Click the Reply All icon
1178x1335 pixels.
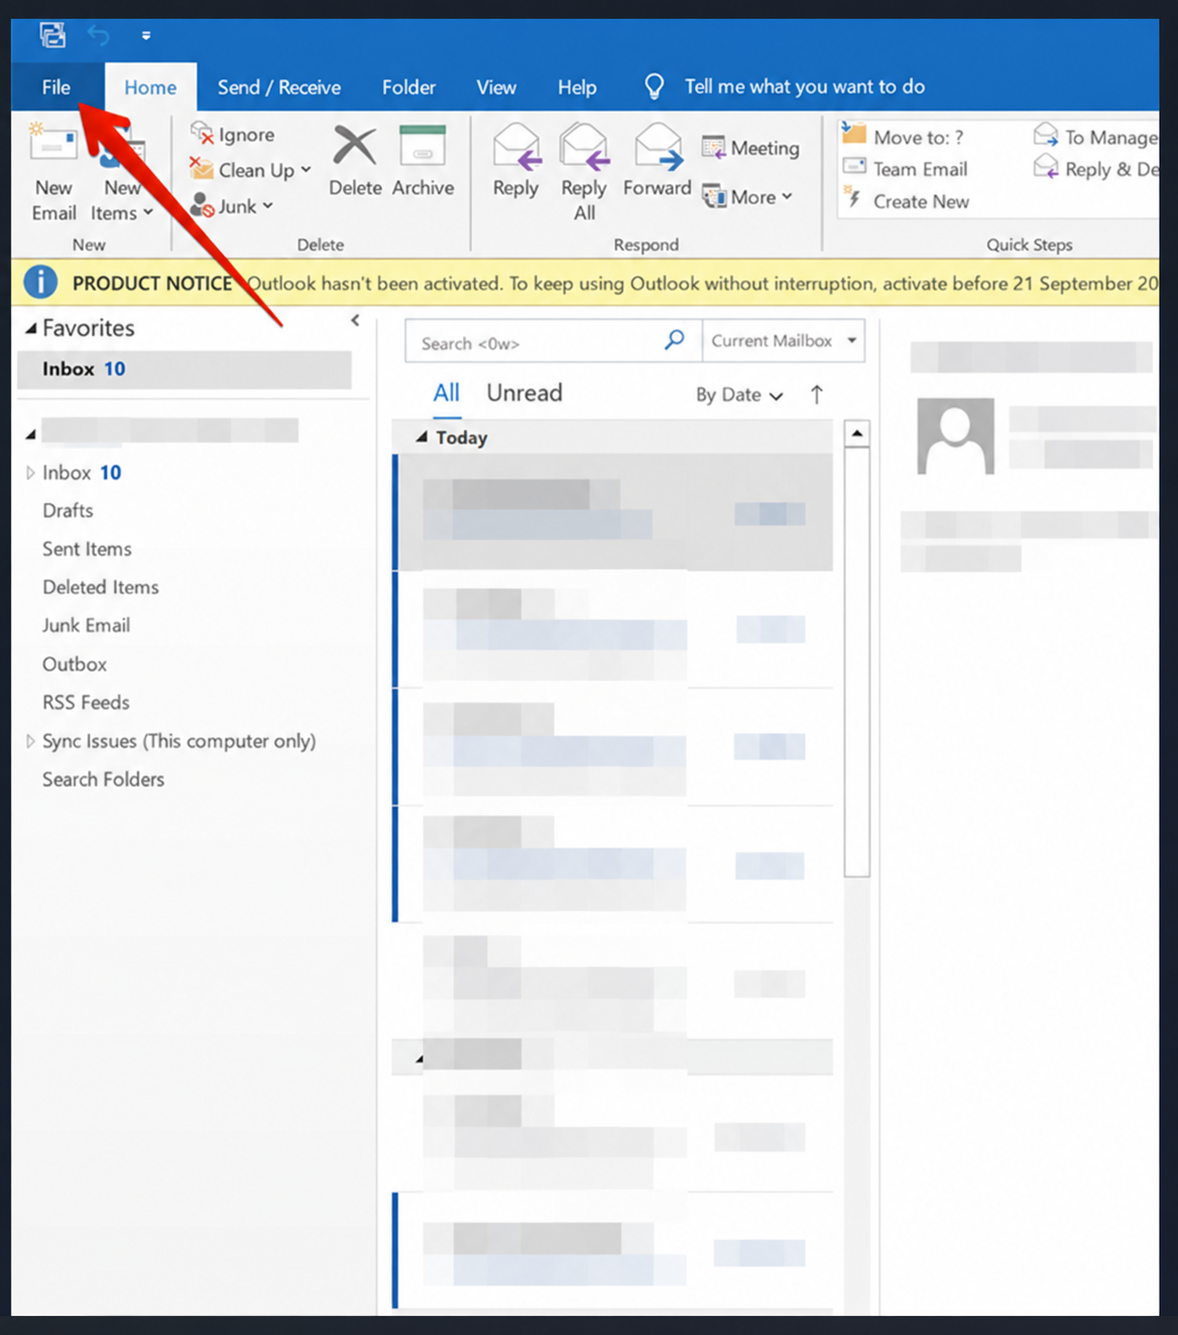point(584,146)
